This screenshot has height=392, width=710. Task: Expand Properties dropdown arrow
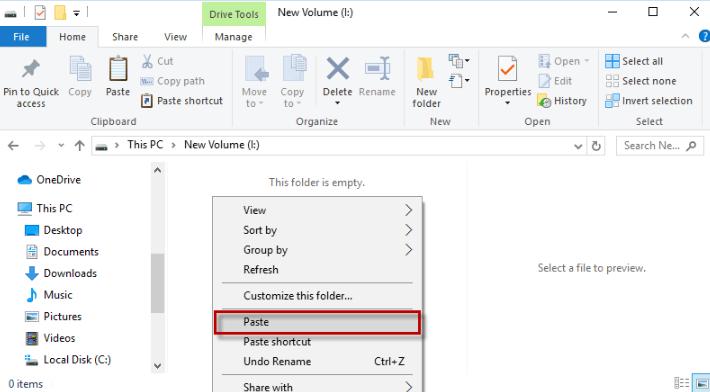click(508, 103)
